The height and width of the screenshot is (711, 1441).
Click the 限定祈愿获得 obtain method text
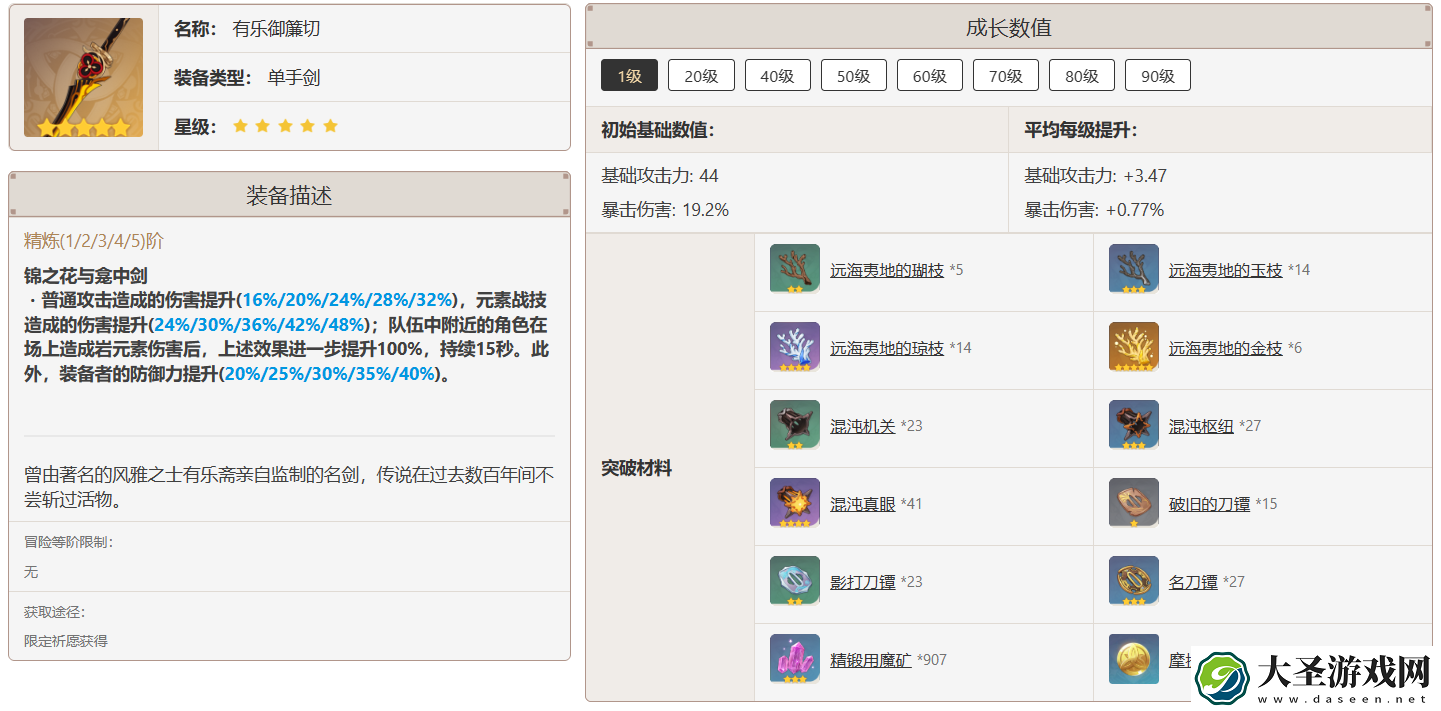(66, 641)
